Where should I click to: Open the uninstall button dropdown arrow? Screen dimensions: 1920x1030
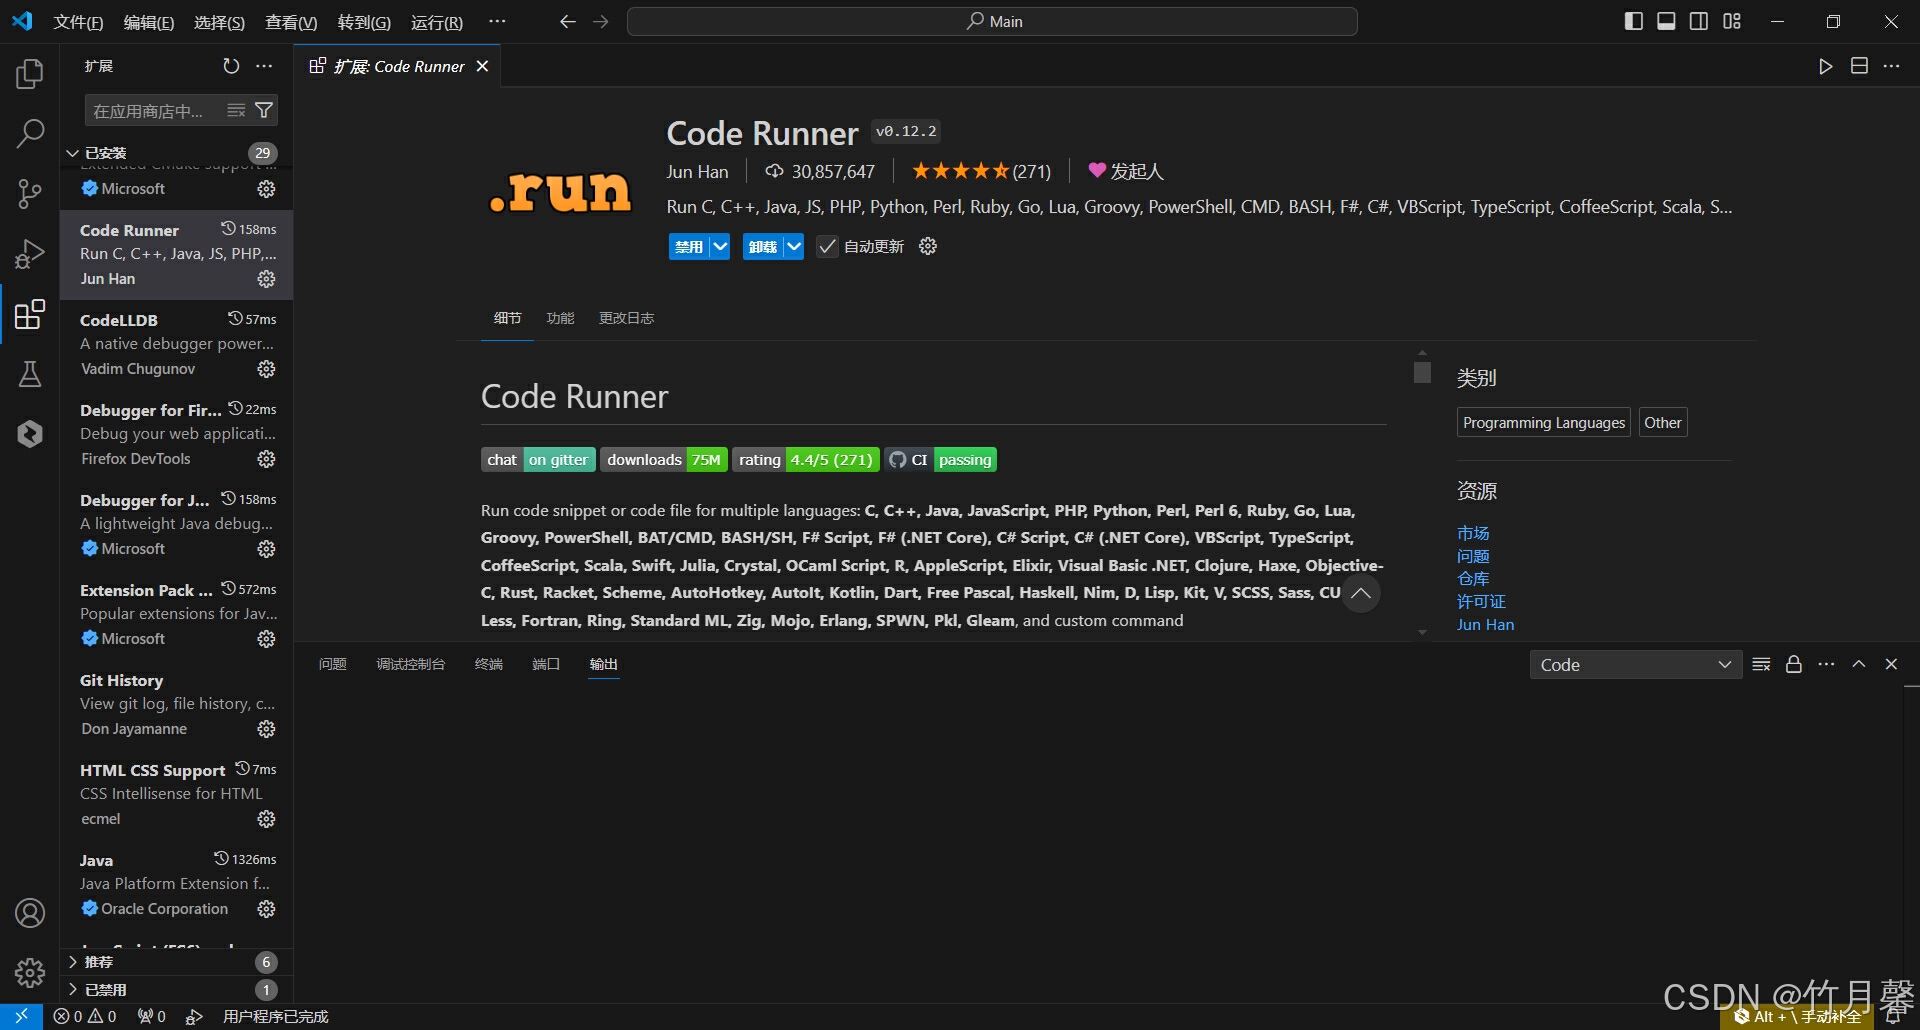click(x=793, y=246)
